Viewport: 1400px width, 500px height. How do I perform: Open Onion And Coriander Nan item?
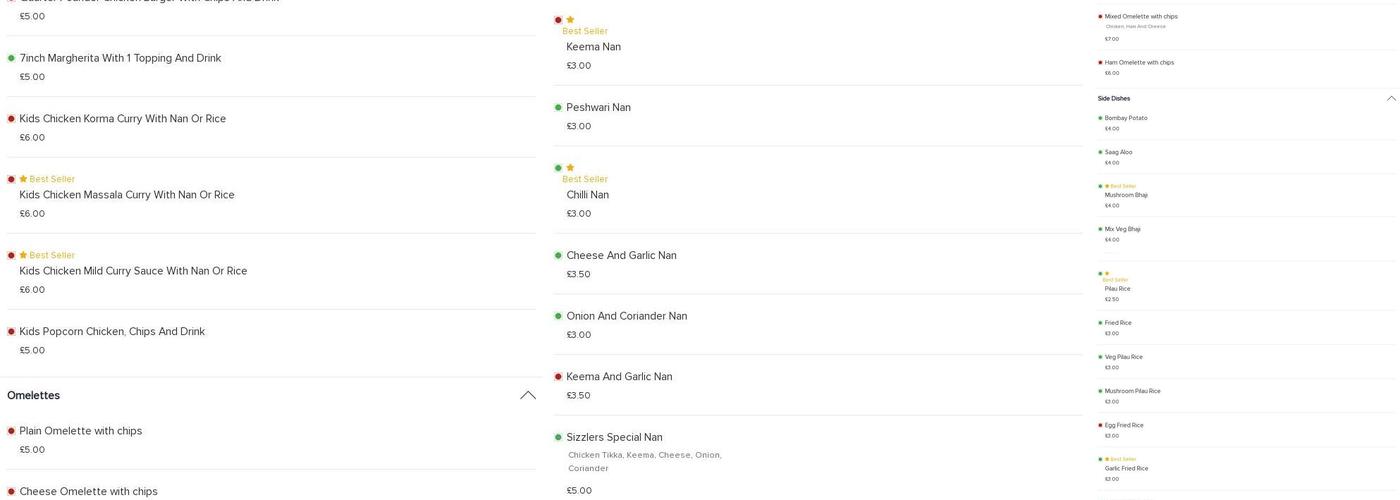point(626,317)
